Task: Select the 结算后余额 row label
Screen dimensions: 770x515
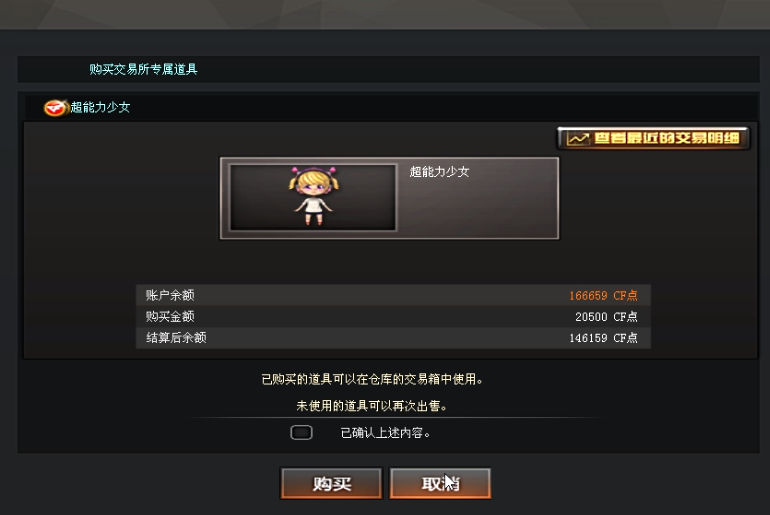Action: [x=176, y=338]
